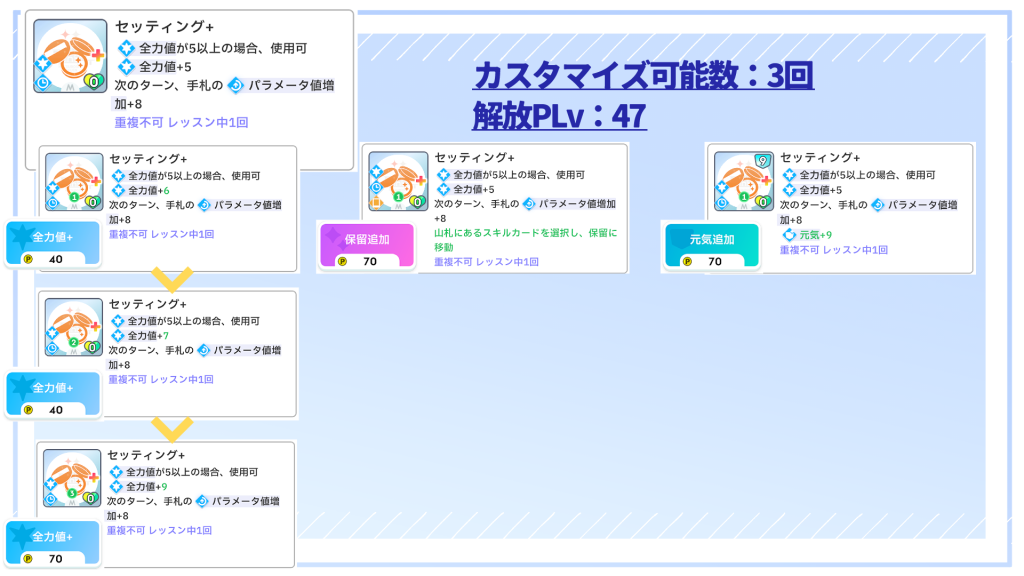
Task: Click the カスタマイズ可能数：3回 heading
Action: pos(643,76)
